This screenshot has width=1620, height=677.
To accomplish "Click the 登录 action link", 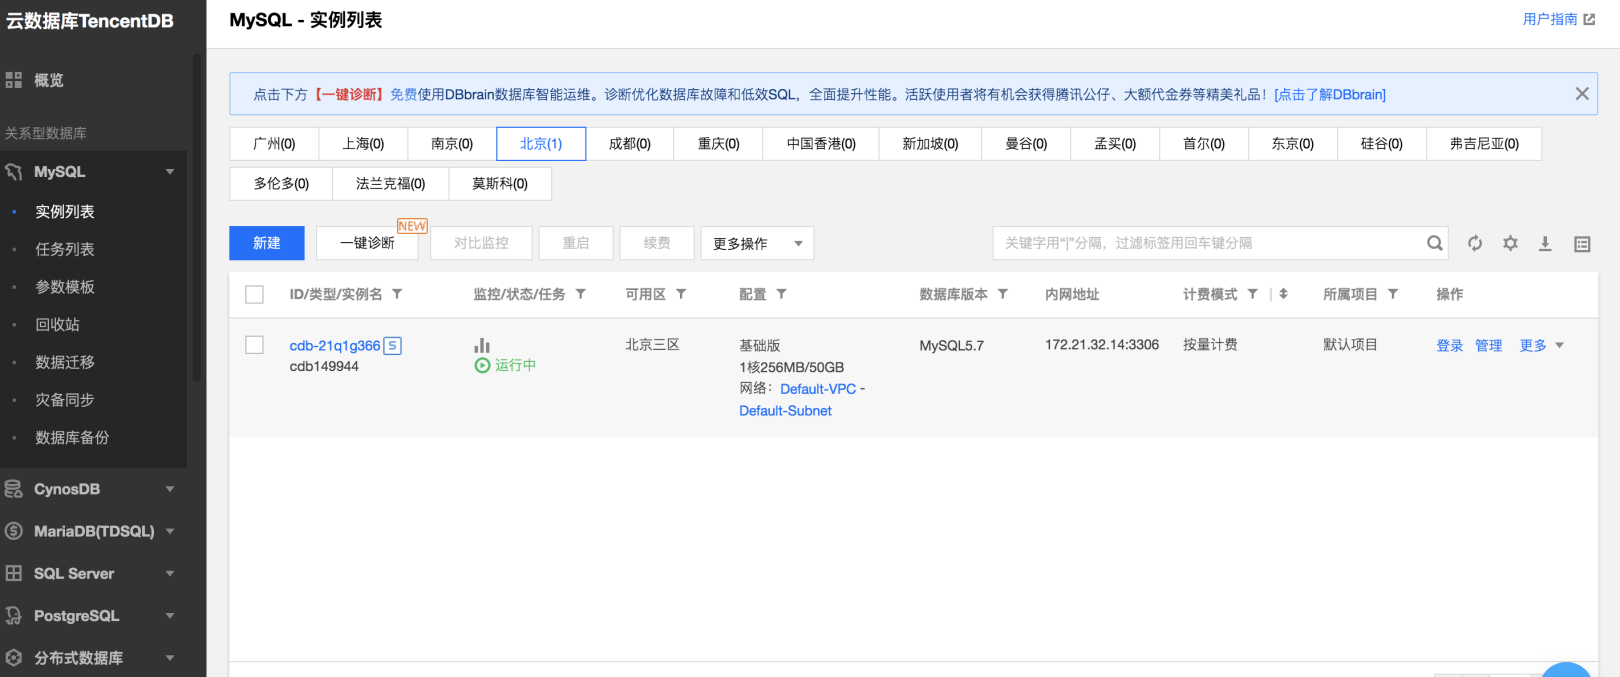I will (x=1450, y=346).
